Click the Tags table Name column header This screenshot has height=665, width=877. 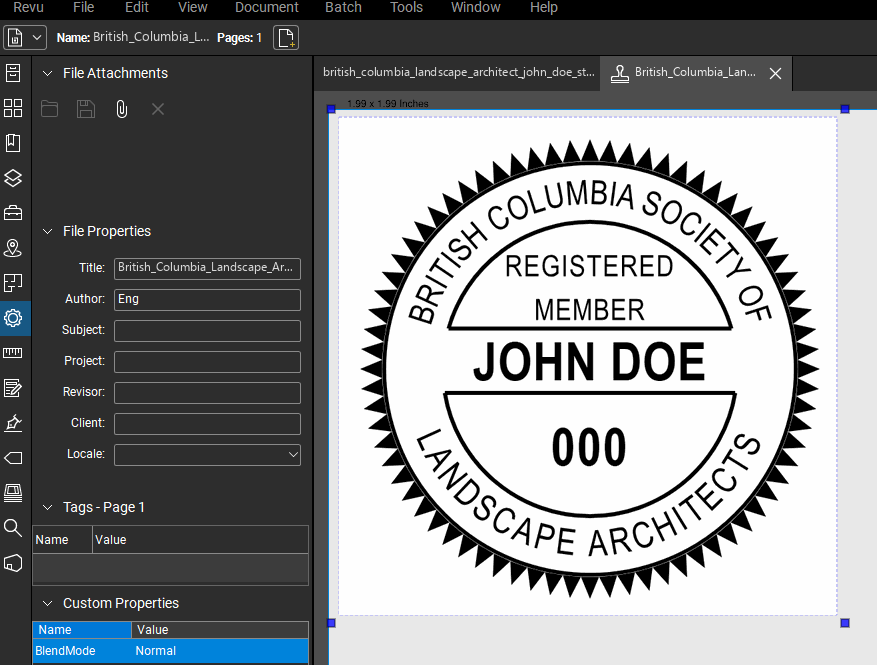click(62, 540)
